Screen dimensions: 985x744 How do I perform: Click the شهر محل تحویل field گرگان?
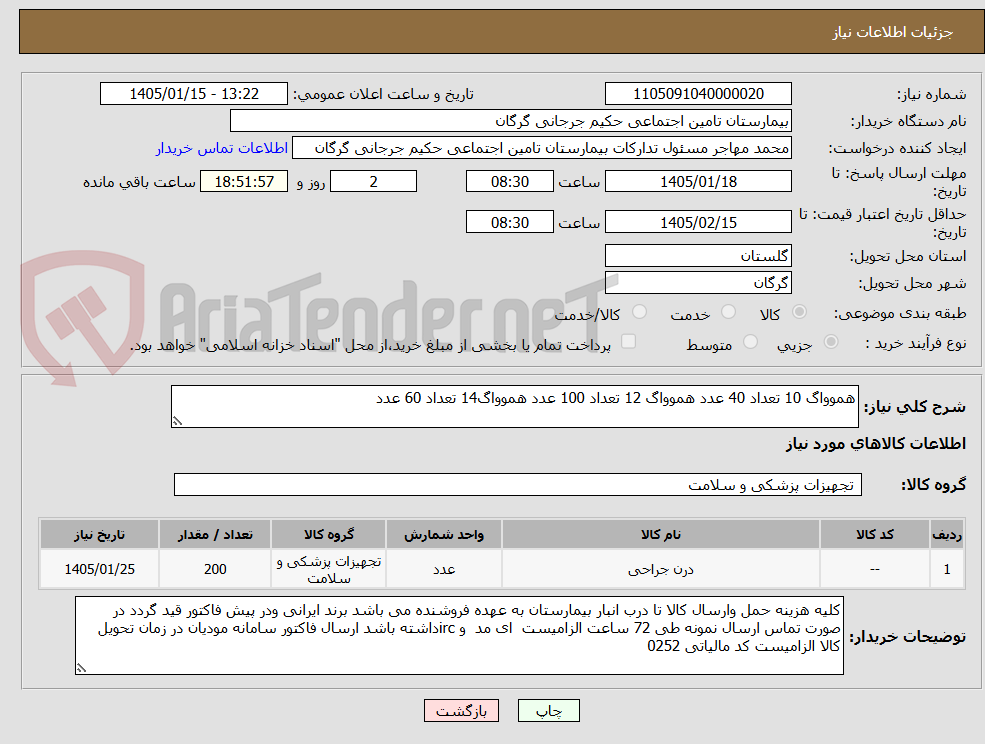point(698,283)
